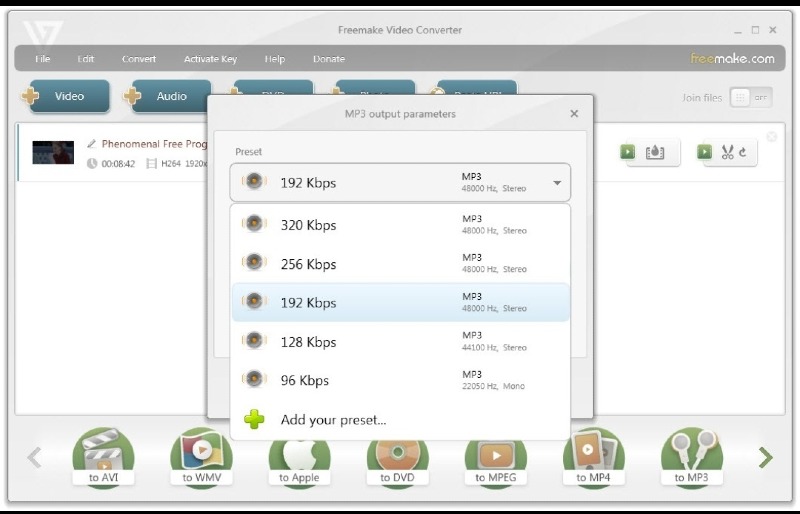Open the Donate menu

(329, 59)
